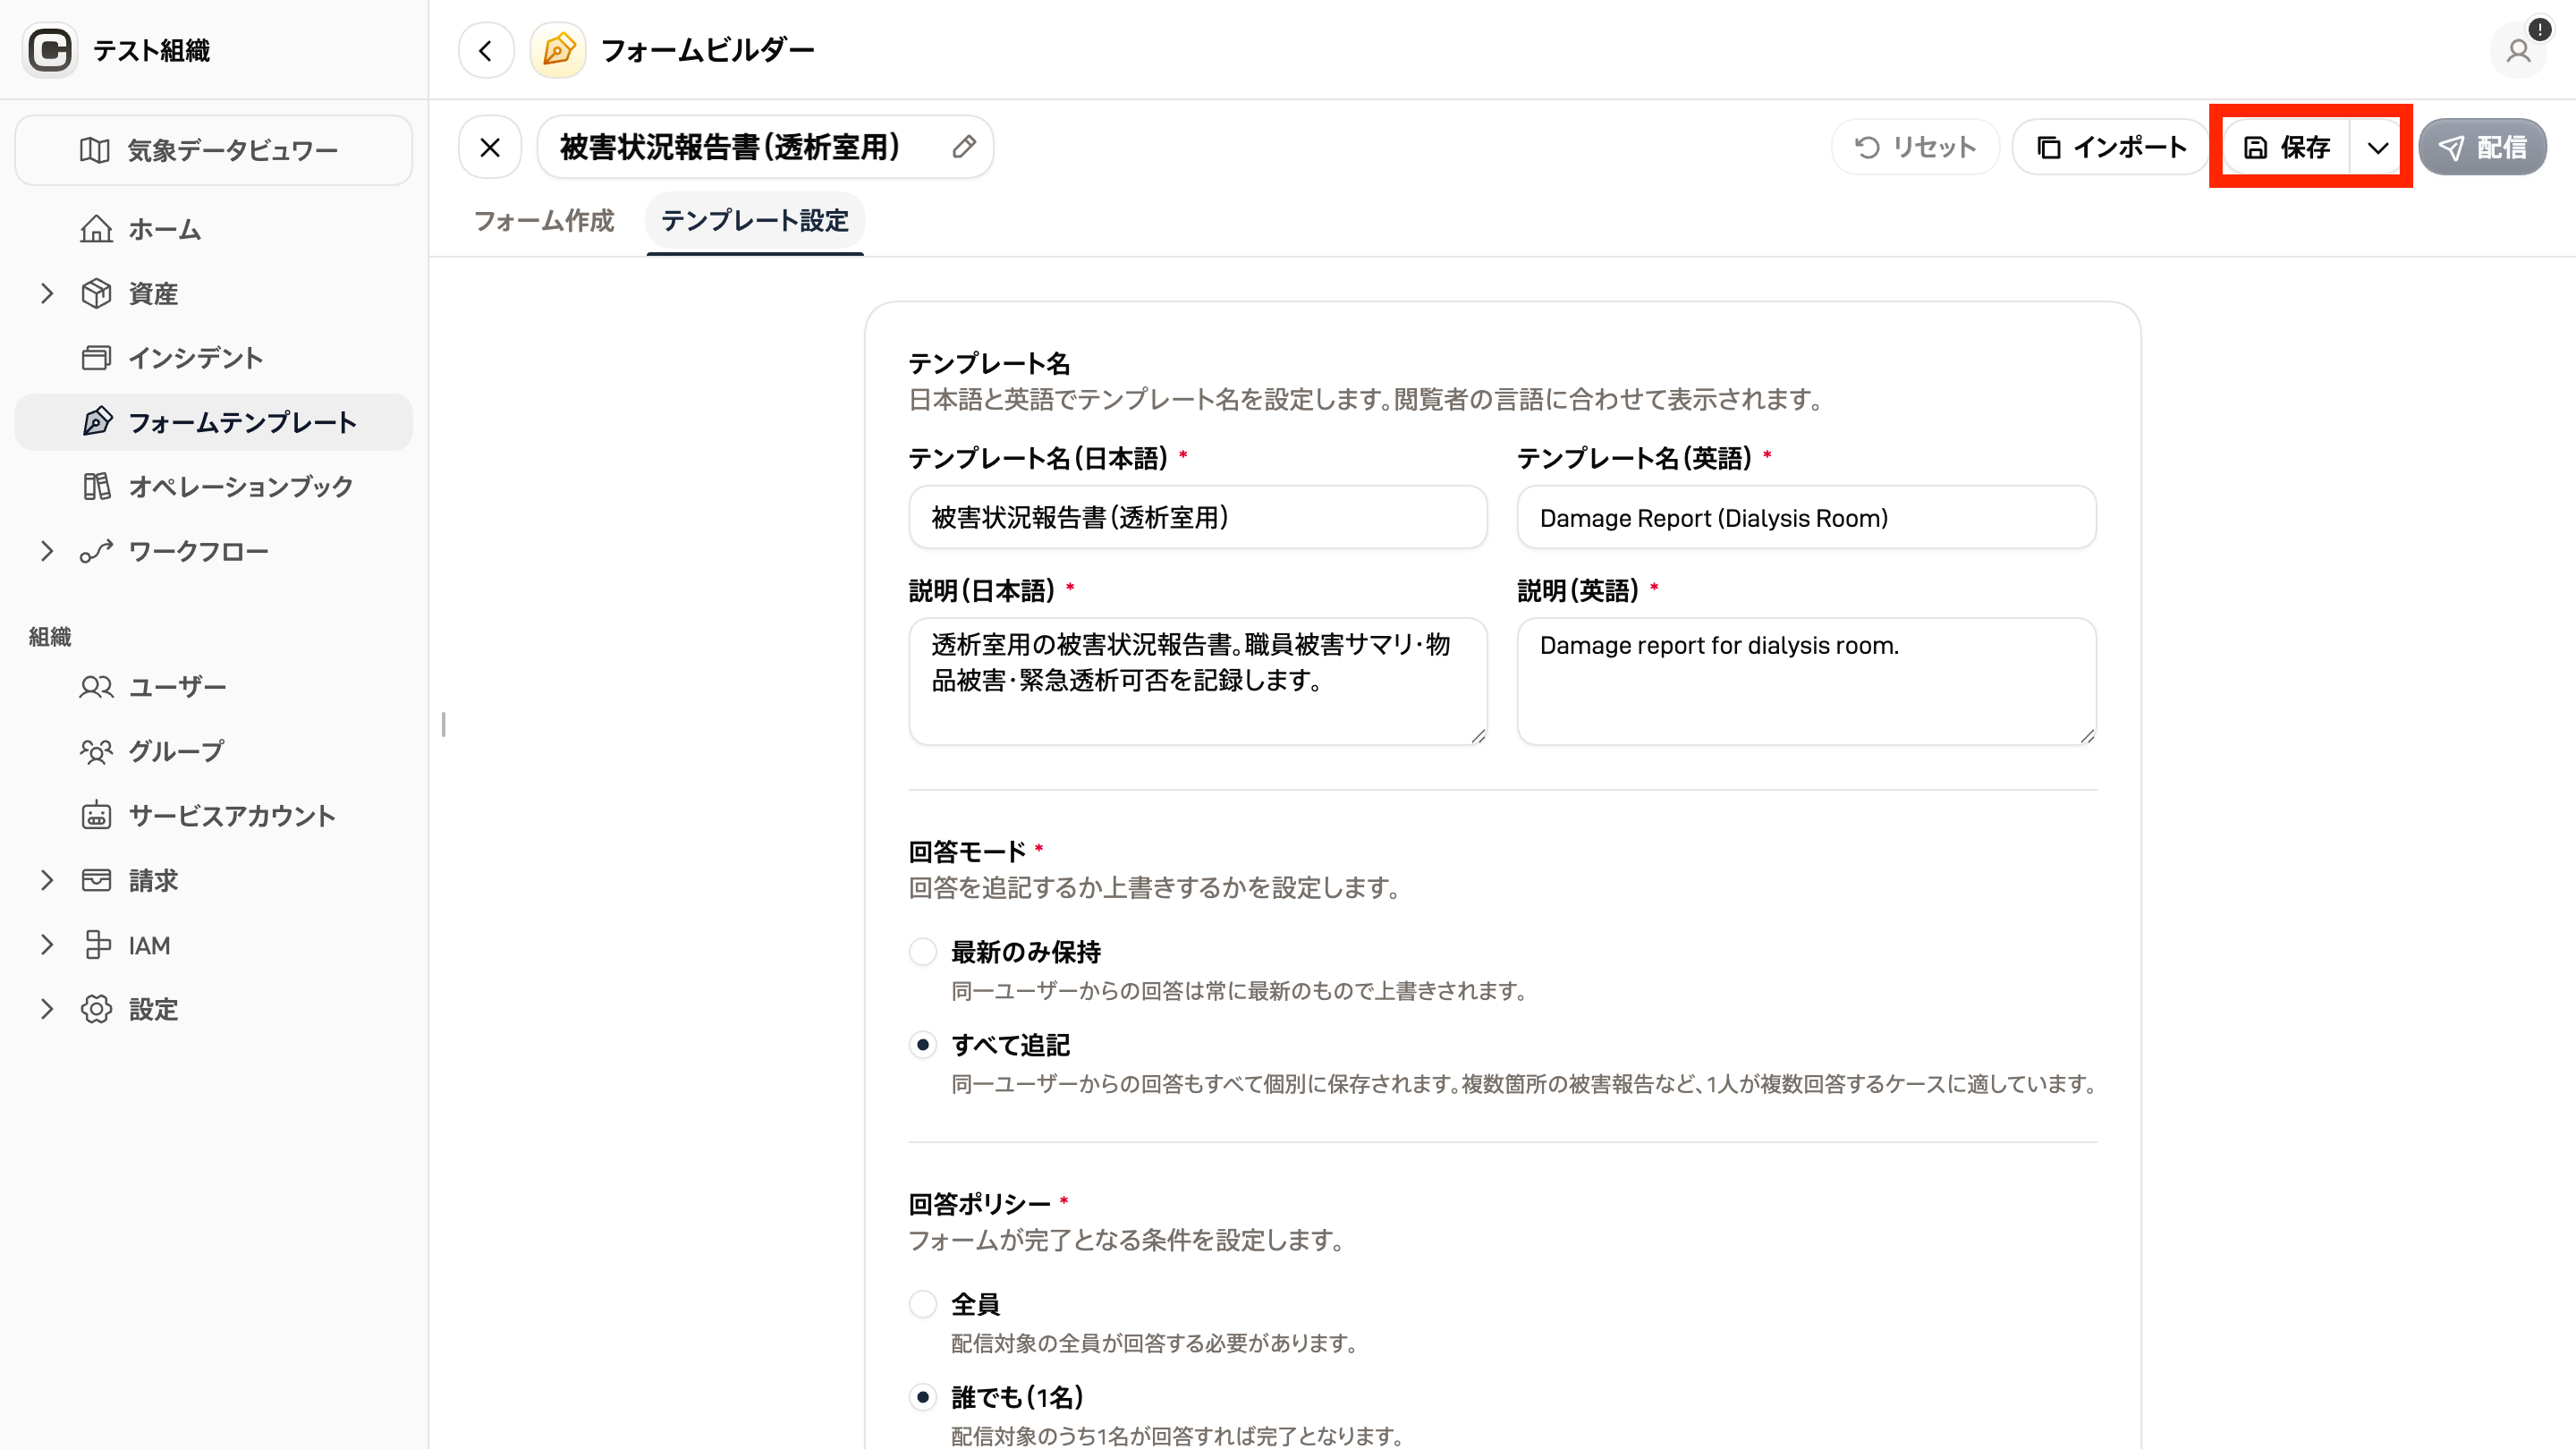Select the 全員 response policy radio button

922,1303
